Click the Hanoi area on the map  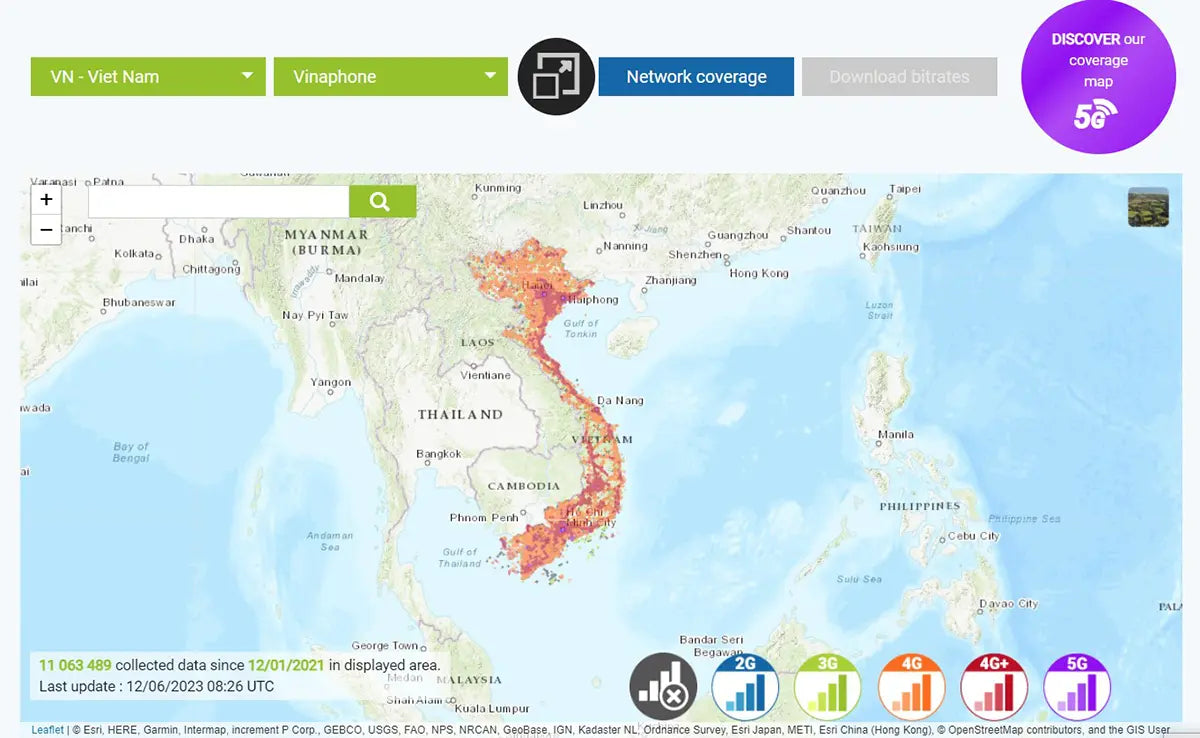pos(532,289)
